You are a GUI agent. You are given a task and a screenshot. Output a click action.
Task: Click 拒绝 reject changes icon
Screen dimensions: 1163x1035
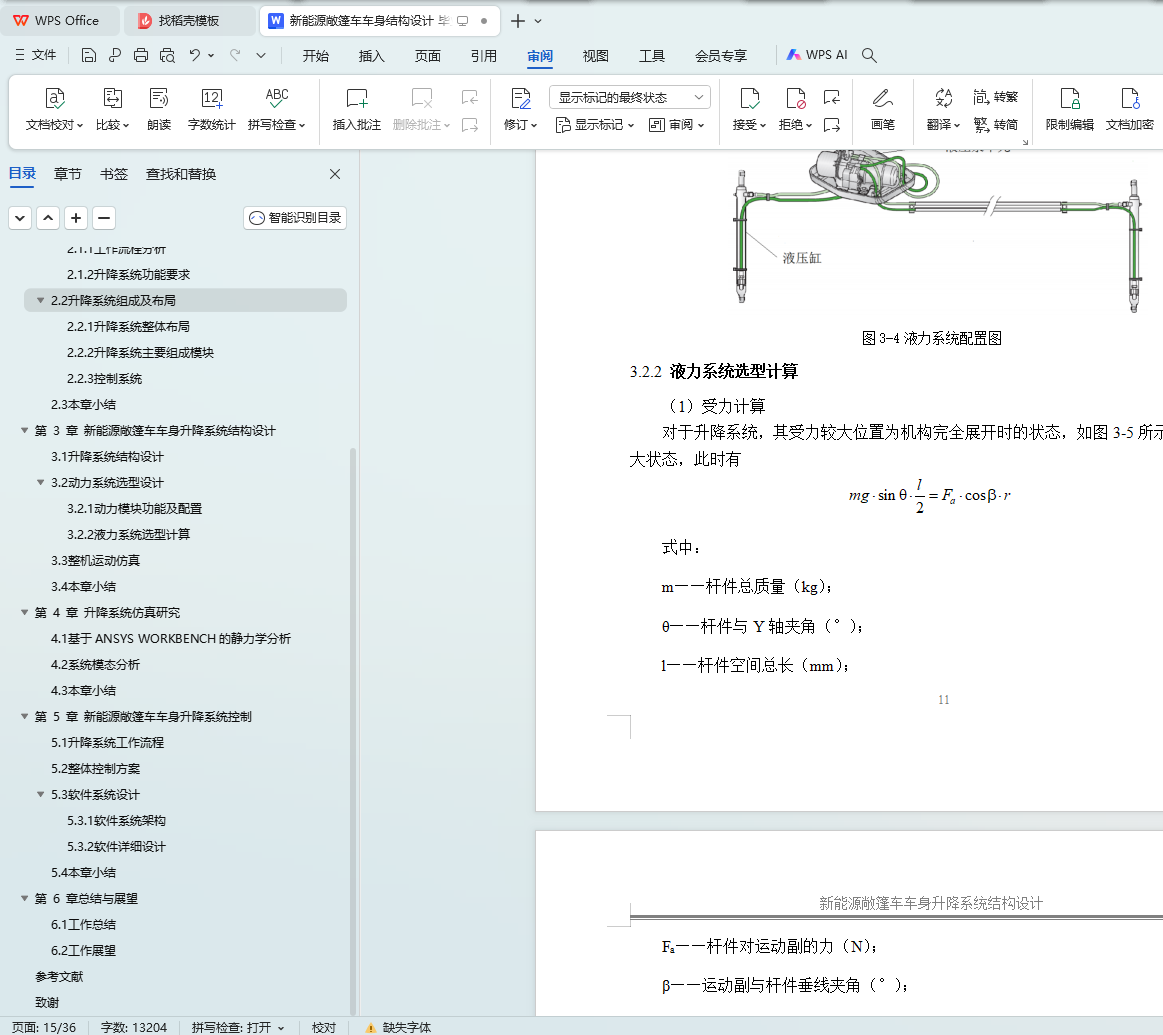795,99
